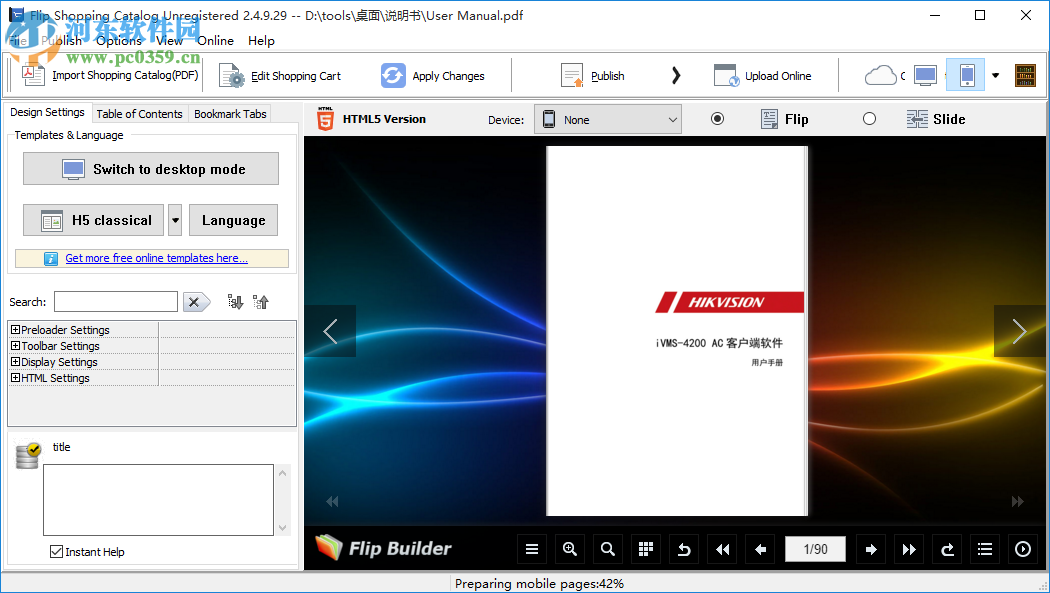Enable the Instant Help checkbox
Image resolution: width=1050 pixels, height=593 pixels.
point(56,552)
